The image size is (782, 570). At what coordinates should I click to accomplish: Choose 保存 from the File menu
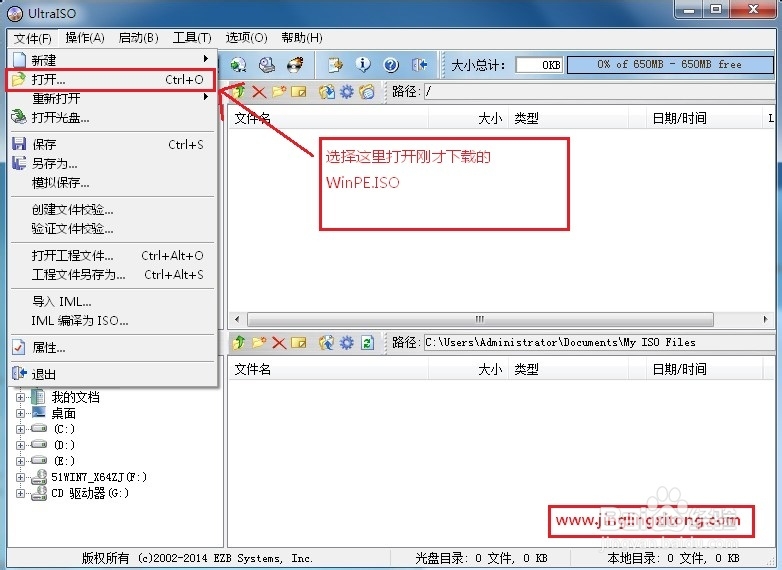coord(112,144)
